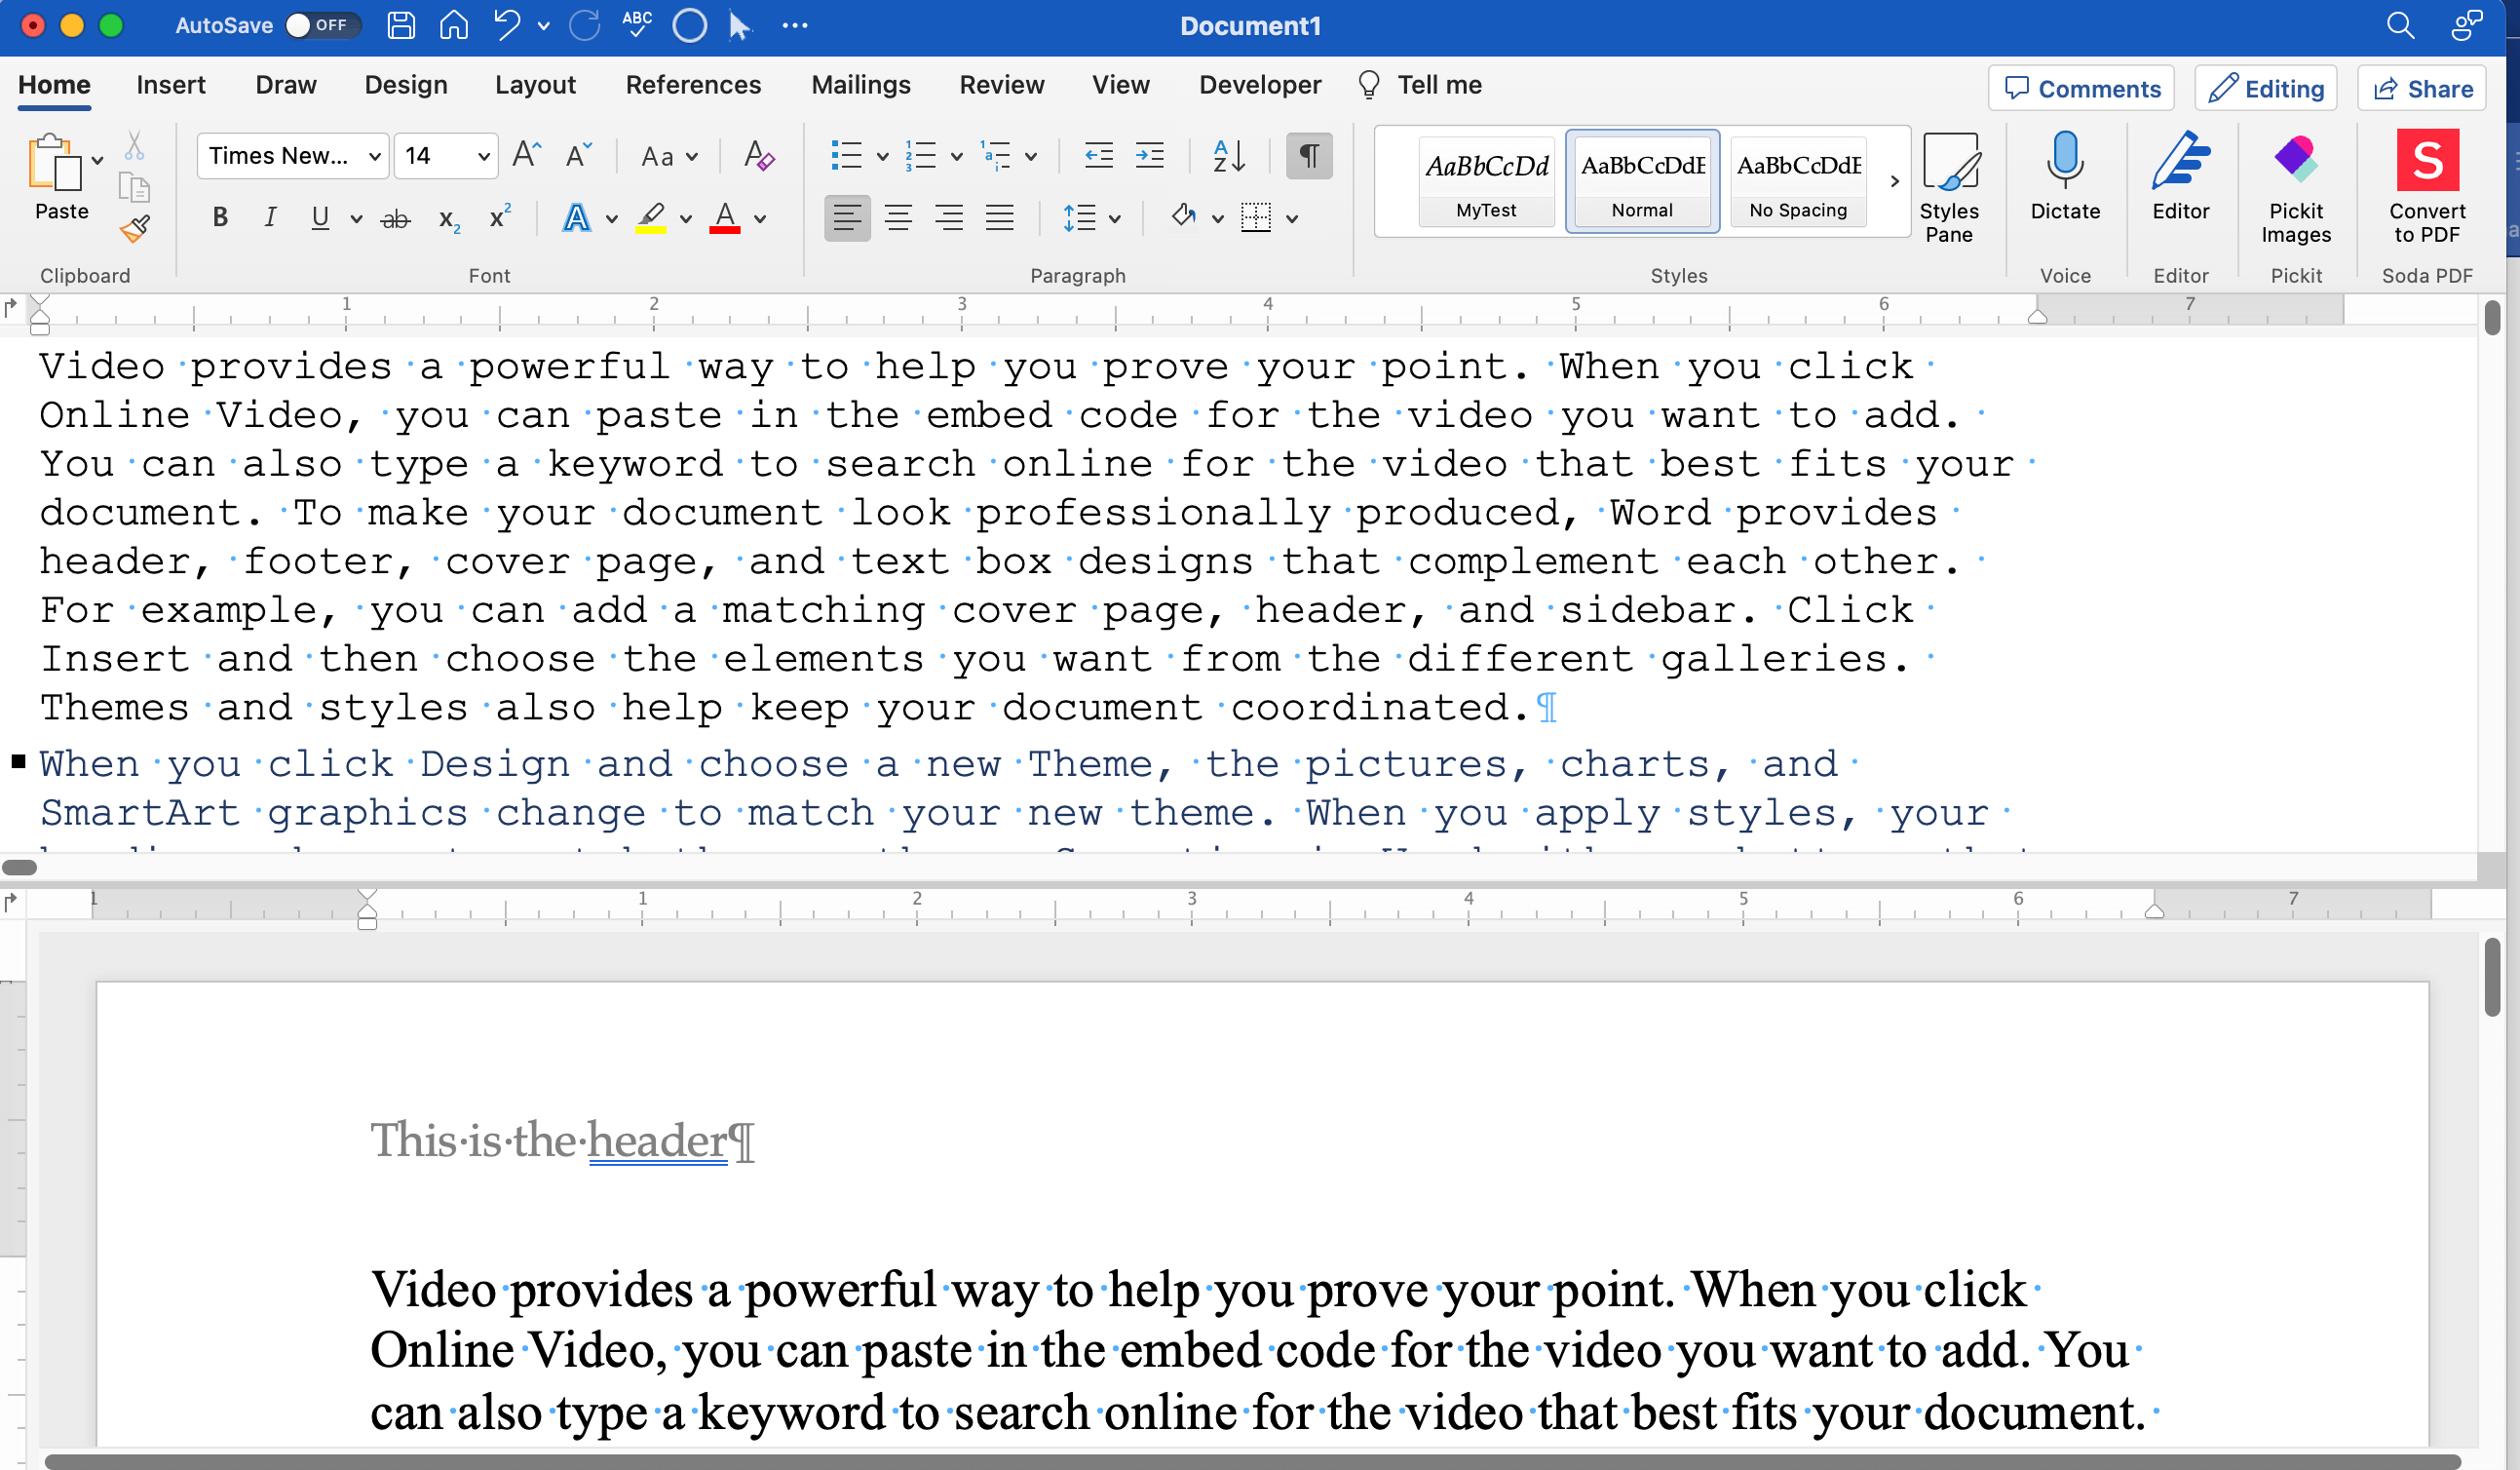This screenshot has height=1470, width=2520.
Task: Toggle Show/Hide paragraph marks button
Action: [x=1308, y=156]
